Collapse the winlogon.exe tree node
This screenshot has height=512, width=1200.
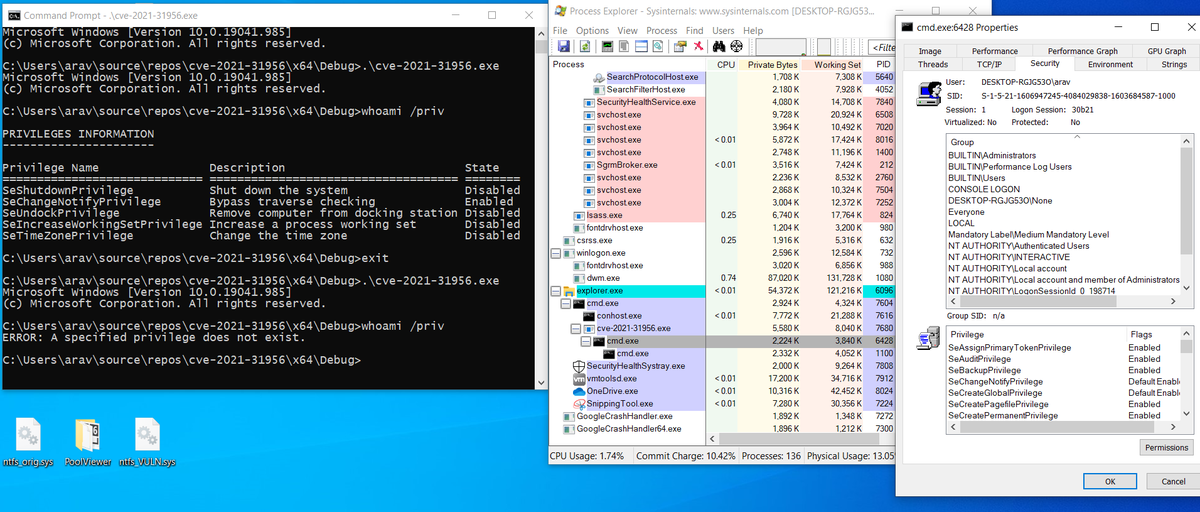point(557,253)
